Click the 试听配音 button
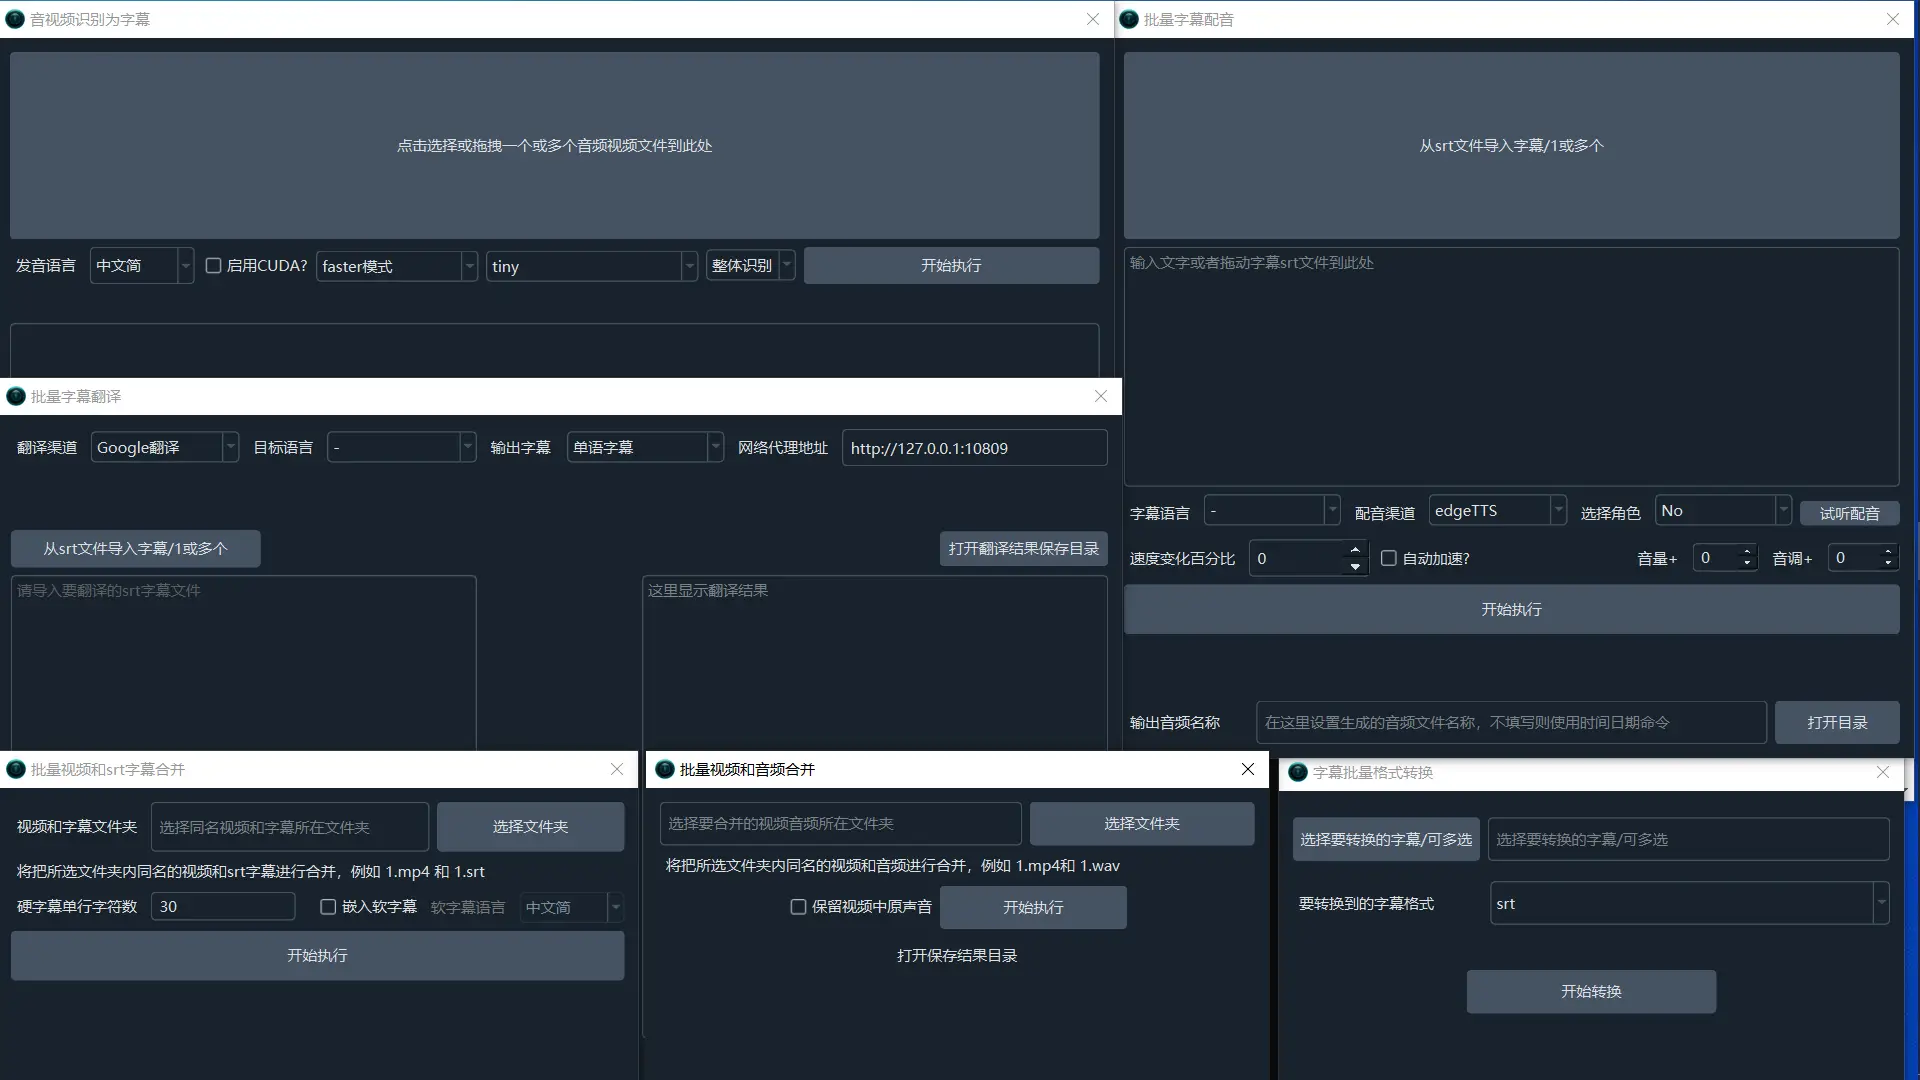This screenshot has width=1920, height=1080. click(x=1849, y=513)
